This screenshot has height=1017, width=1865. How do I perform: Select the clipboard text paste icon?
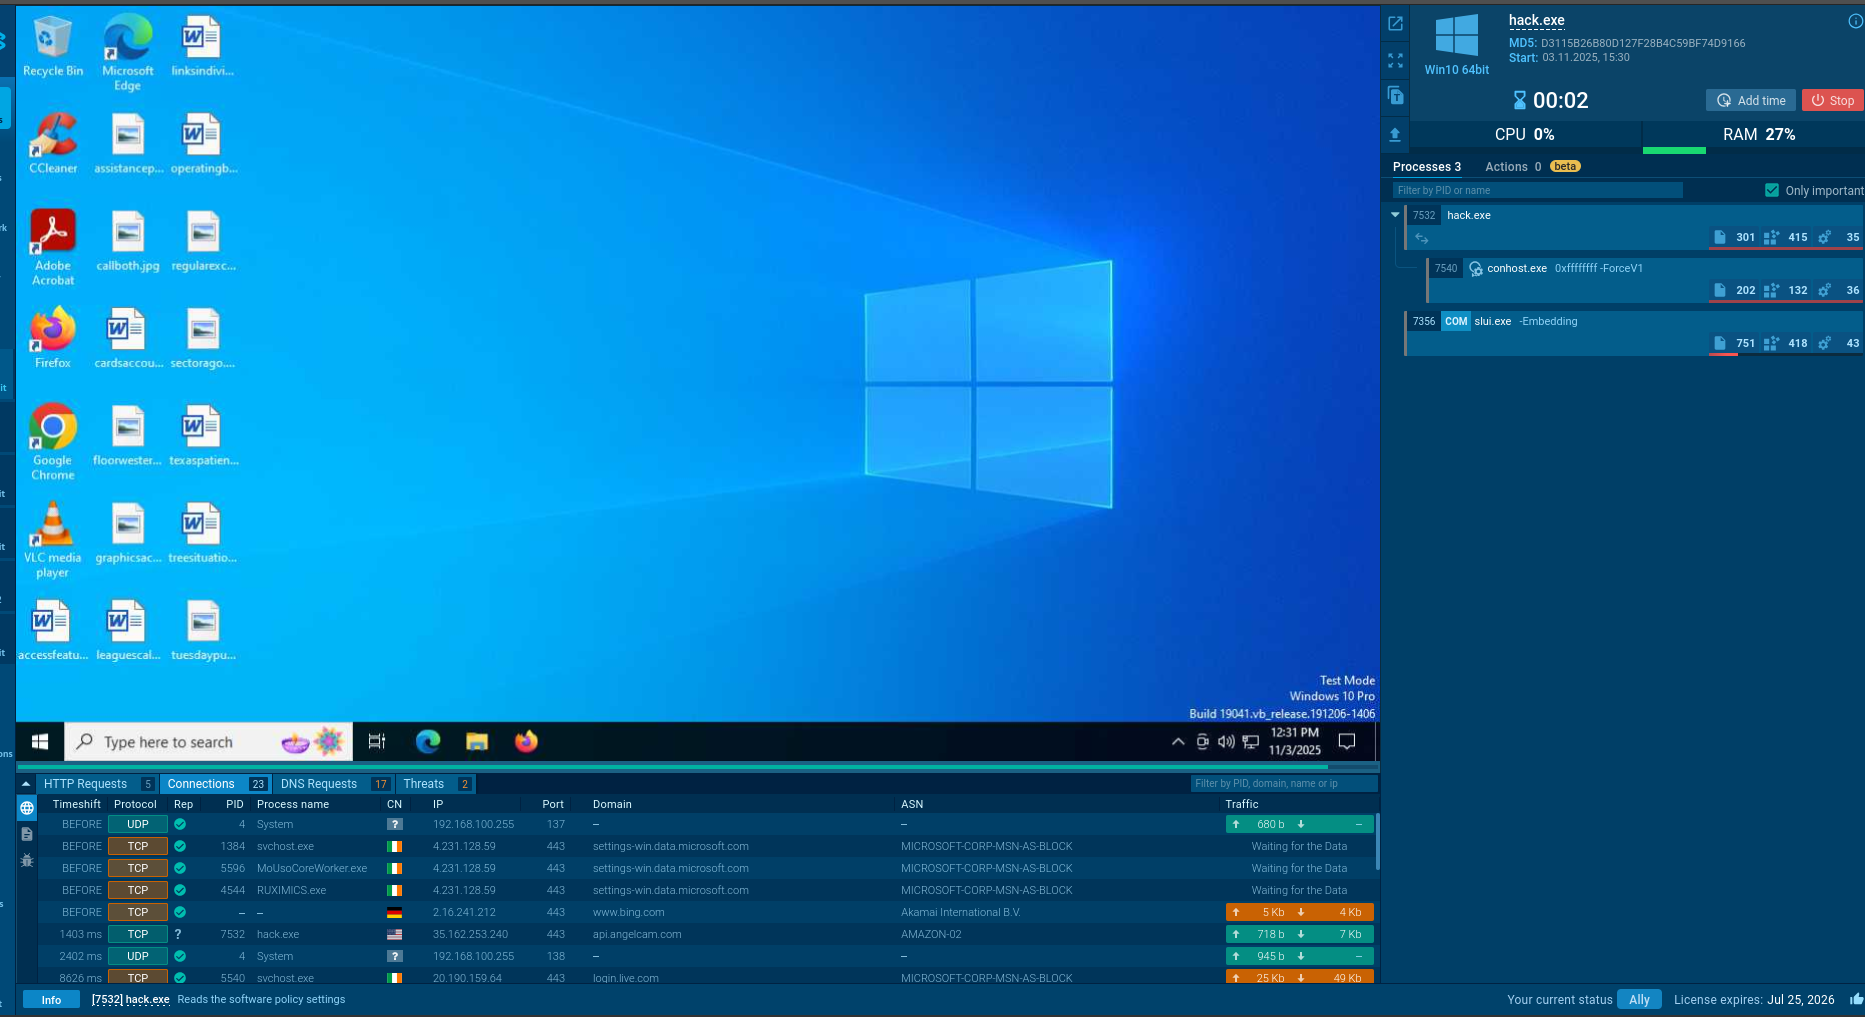coord(1394,95)
